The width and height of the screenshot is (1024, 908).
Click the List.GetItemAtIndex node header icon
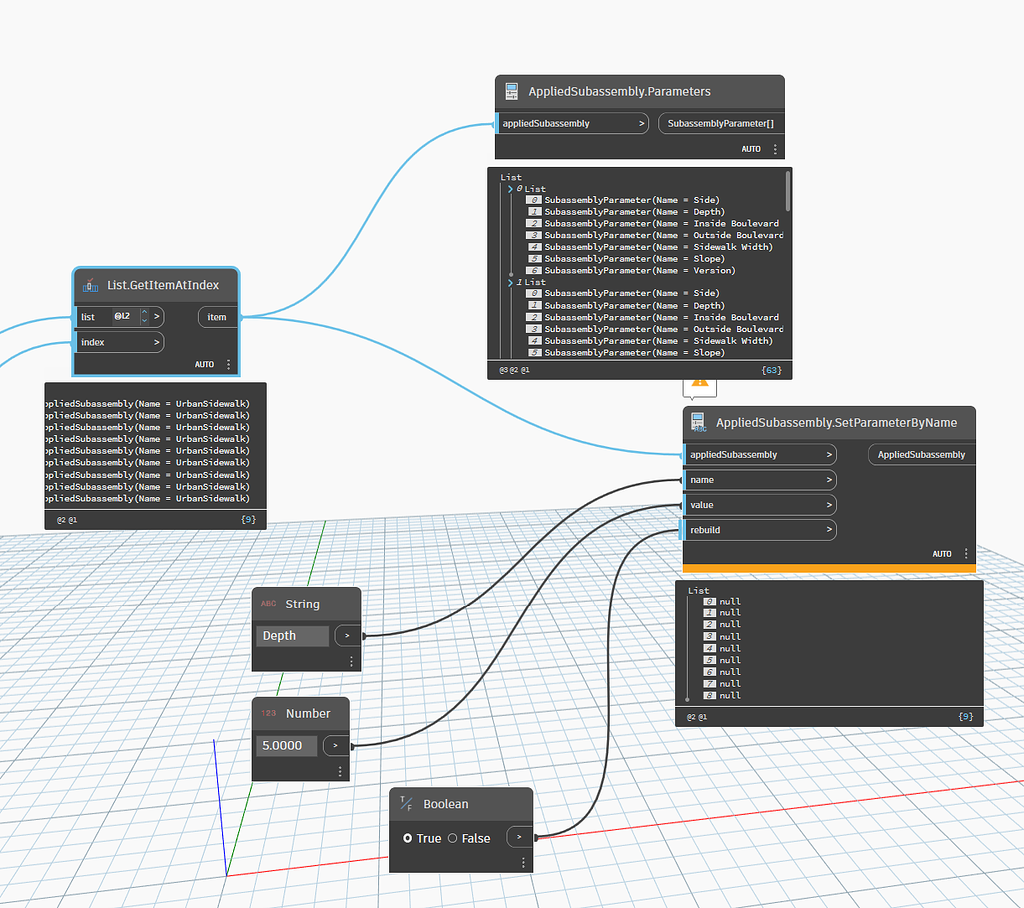tap(89, 285)
